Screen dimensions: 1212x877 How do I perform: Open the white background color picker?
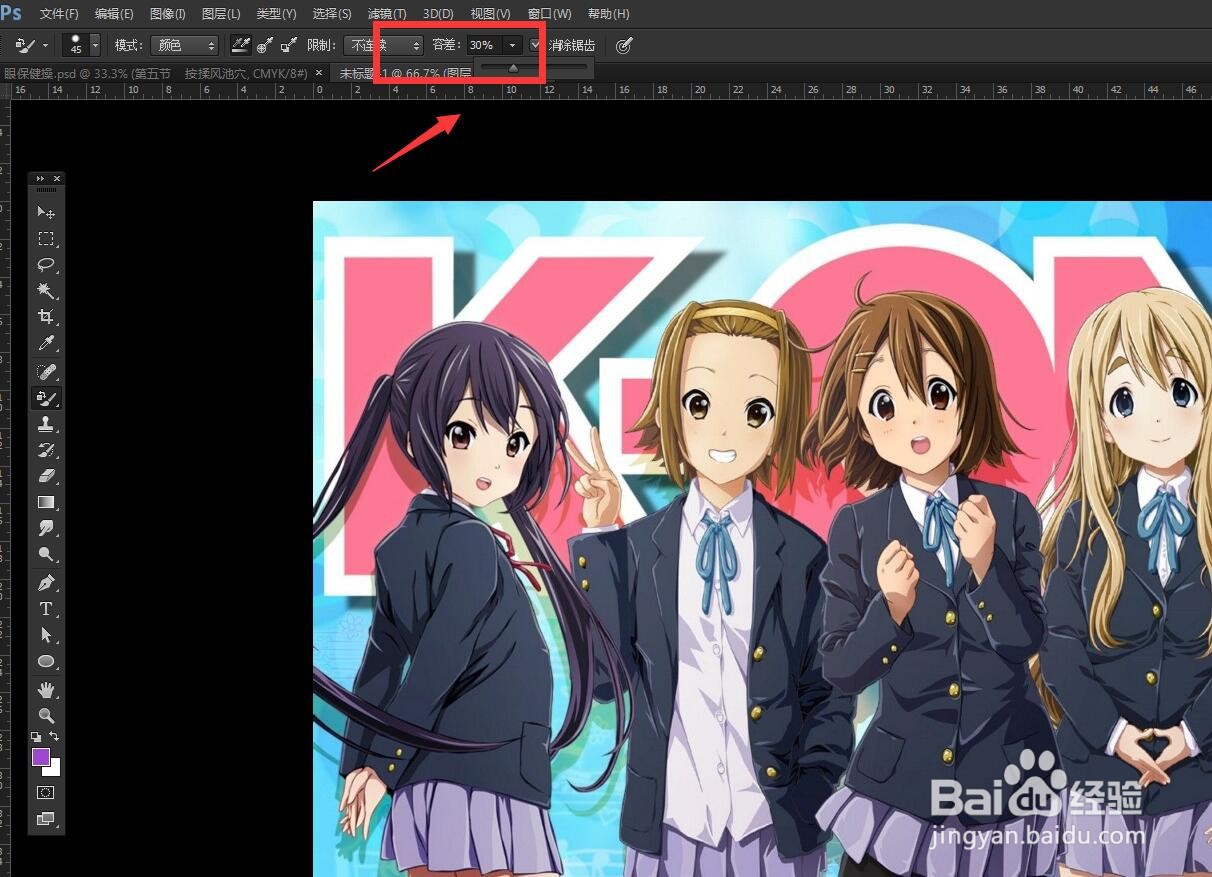click(55, 770)
